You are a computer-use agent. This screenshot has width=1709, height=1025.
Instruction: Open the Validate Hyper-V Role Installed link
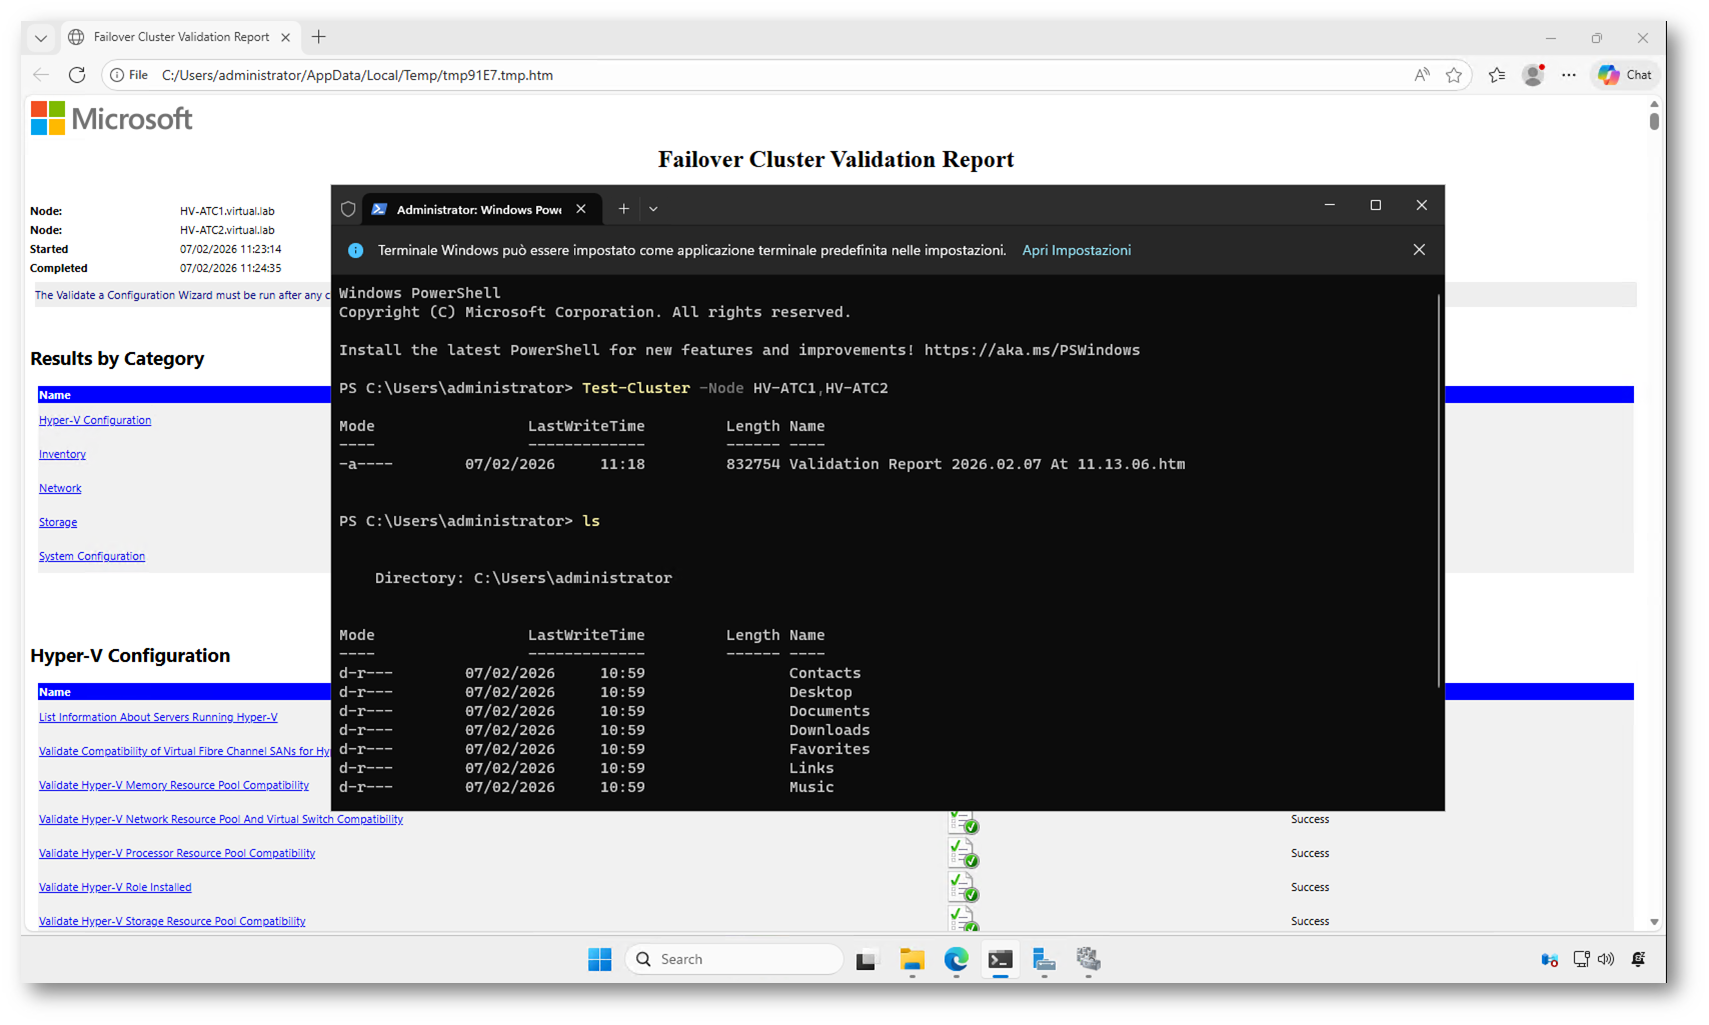pyautogui.click(x=115, y=888)
